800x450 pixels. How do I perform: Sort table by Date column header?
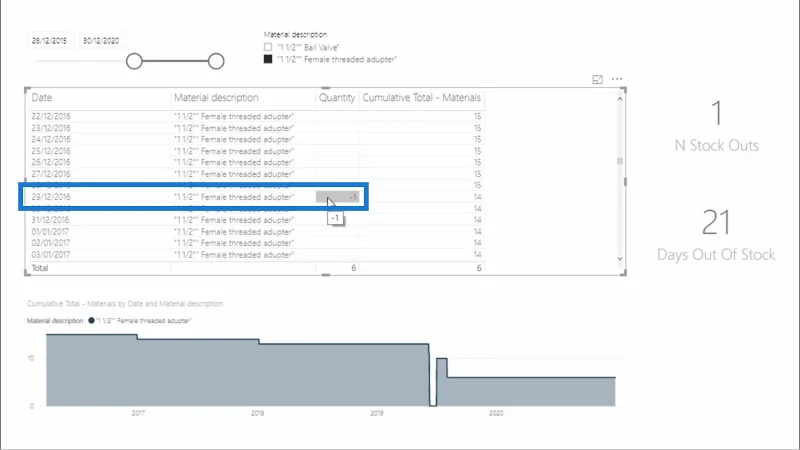click(42, 97)
